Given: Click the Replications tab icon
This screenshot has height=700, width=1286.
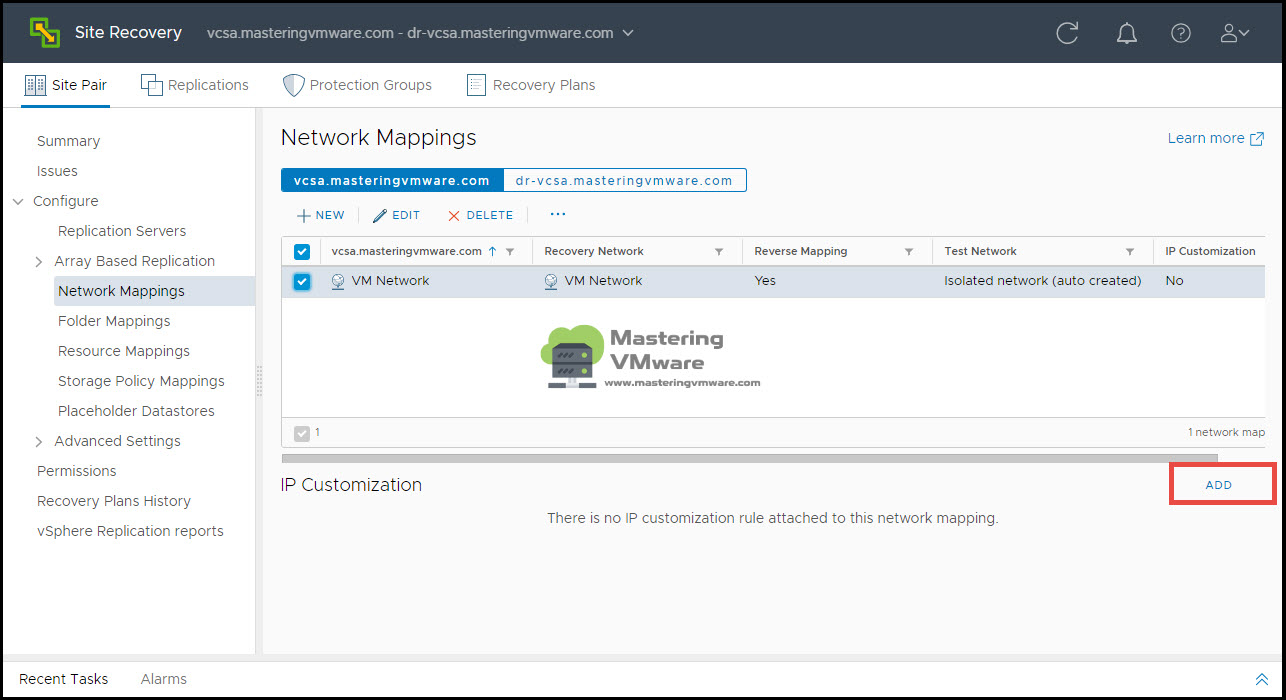Looking at the screenshot, I should (151, 85).
